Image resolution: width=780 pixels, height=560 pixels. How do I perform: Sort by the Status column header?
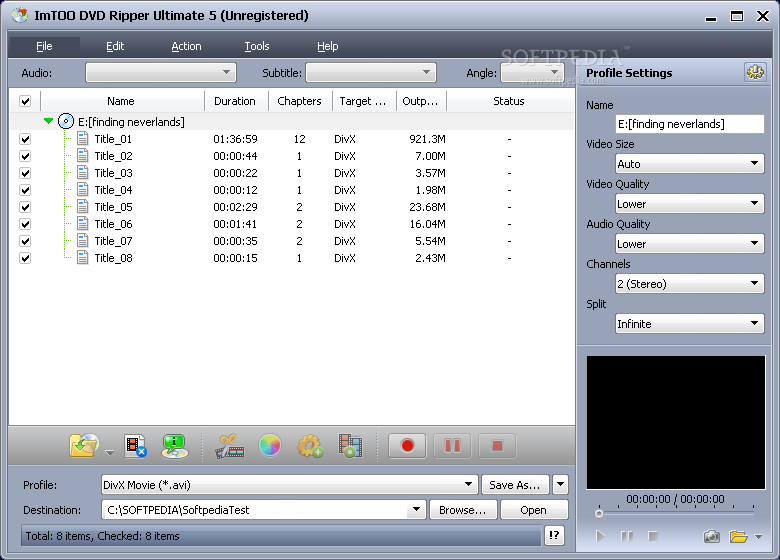[509, 101]
